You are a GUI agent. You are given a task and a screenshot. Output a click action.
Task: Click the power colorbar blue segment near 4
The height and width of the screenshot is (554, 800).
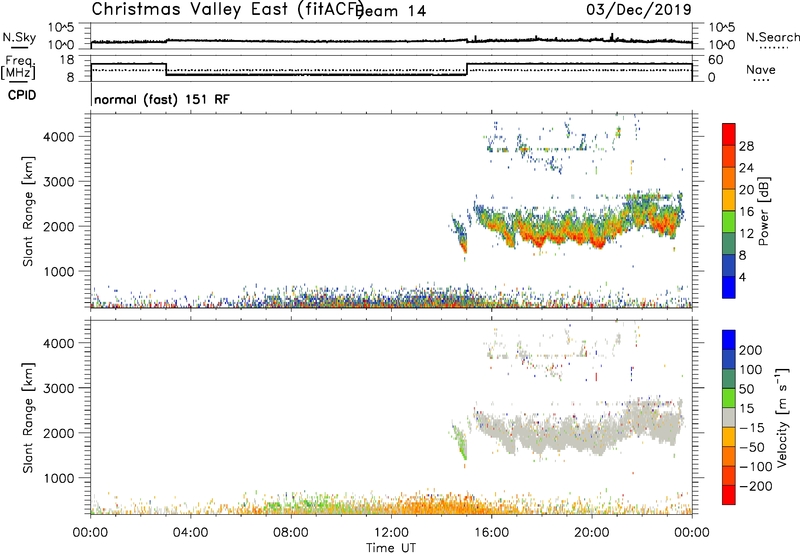click(729, 287)
